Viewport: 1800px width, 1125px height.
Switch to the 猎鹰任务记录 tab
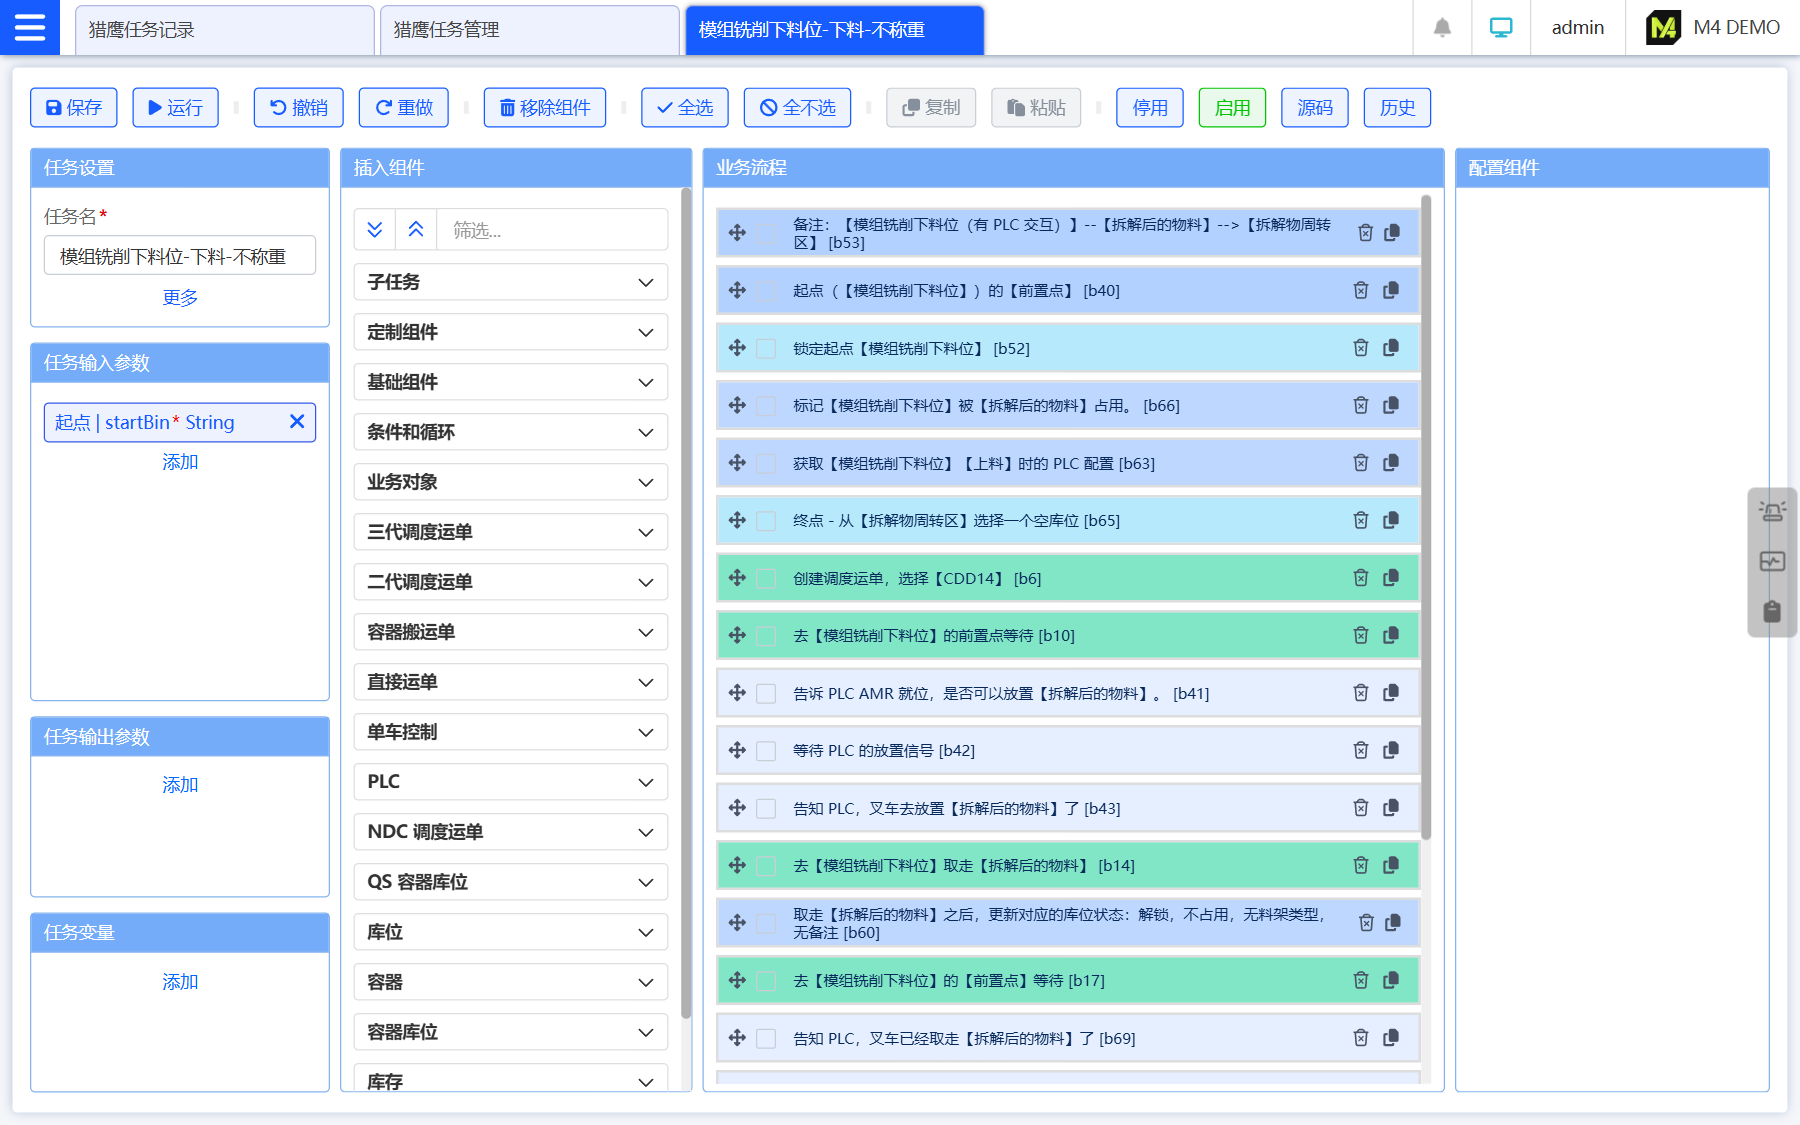pos(223,30)
